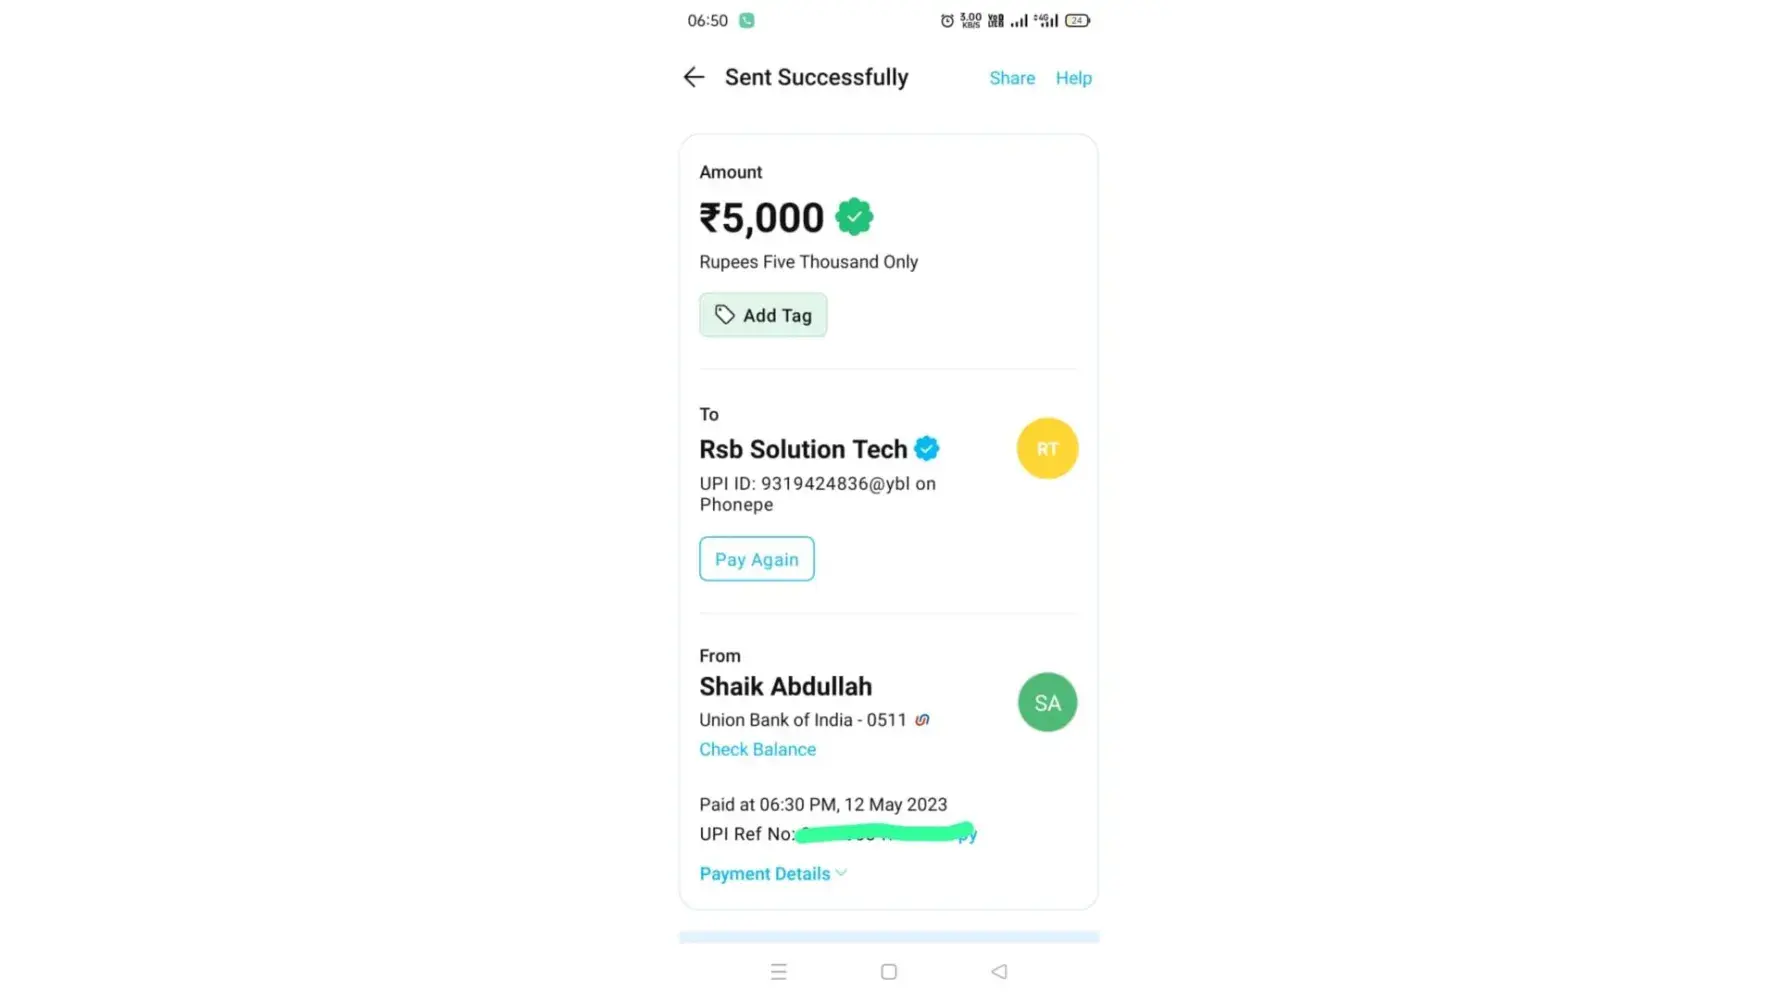Image resolution: width=1778 pixels, height=1000 pixels.
Task: Expand the Payment Details section
Action: (x=765, y=874)
